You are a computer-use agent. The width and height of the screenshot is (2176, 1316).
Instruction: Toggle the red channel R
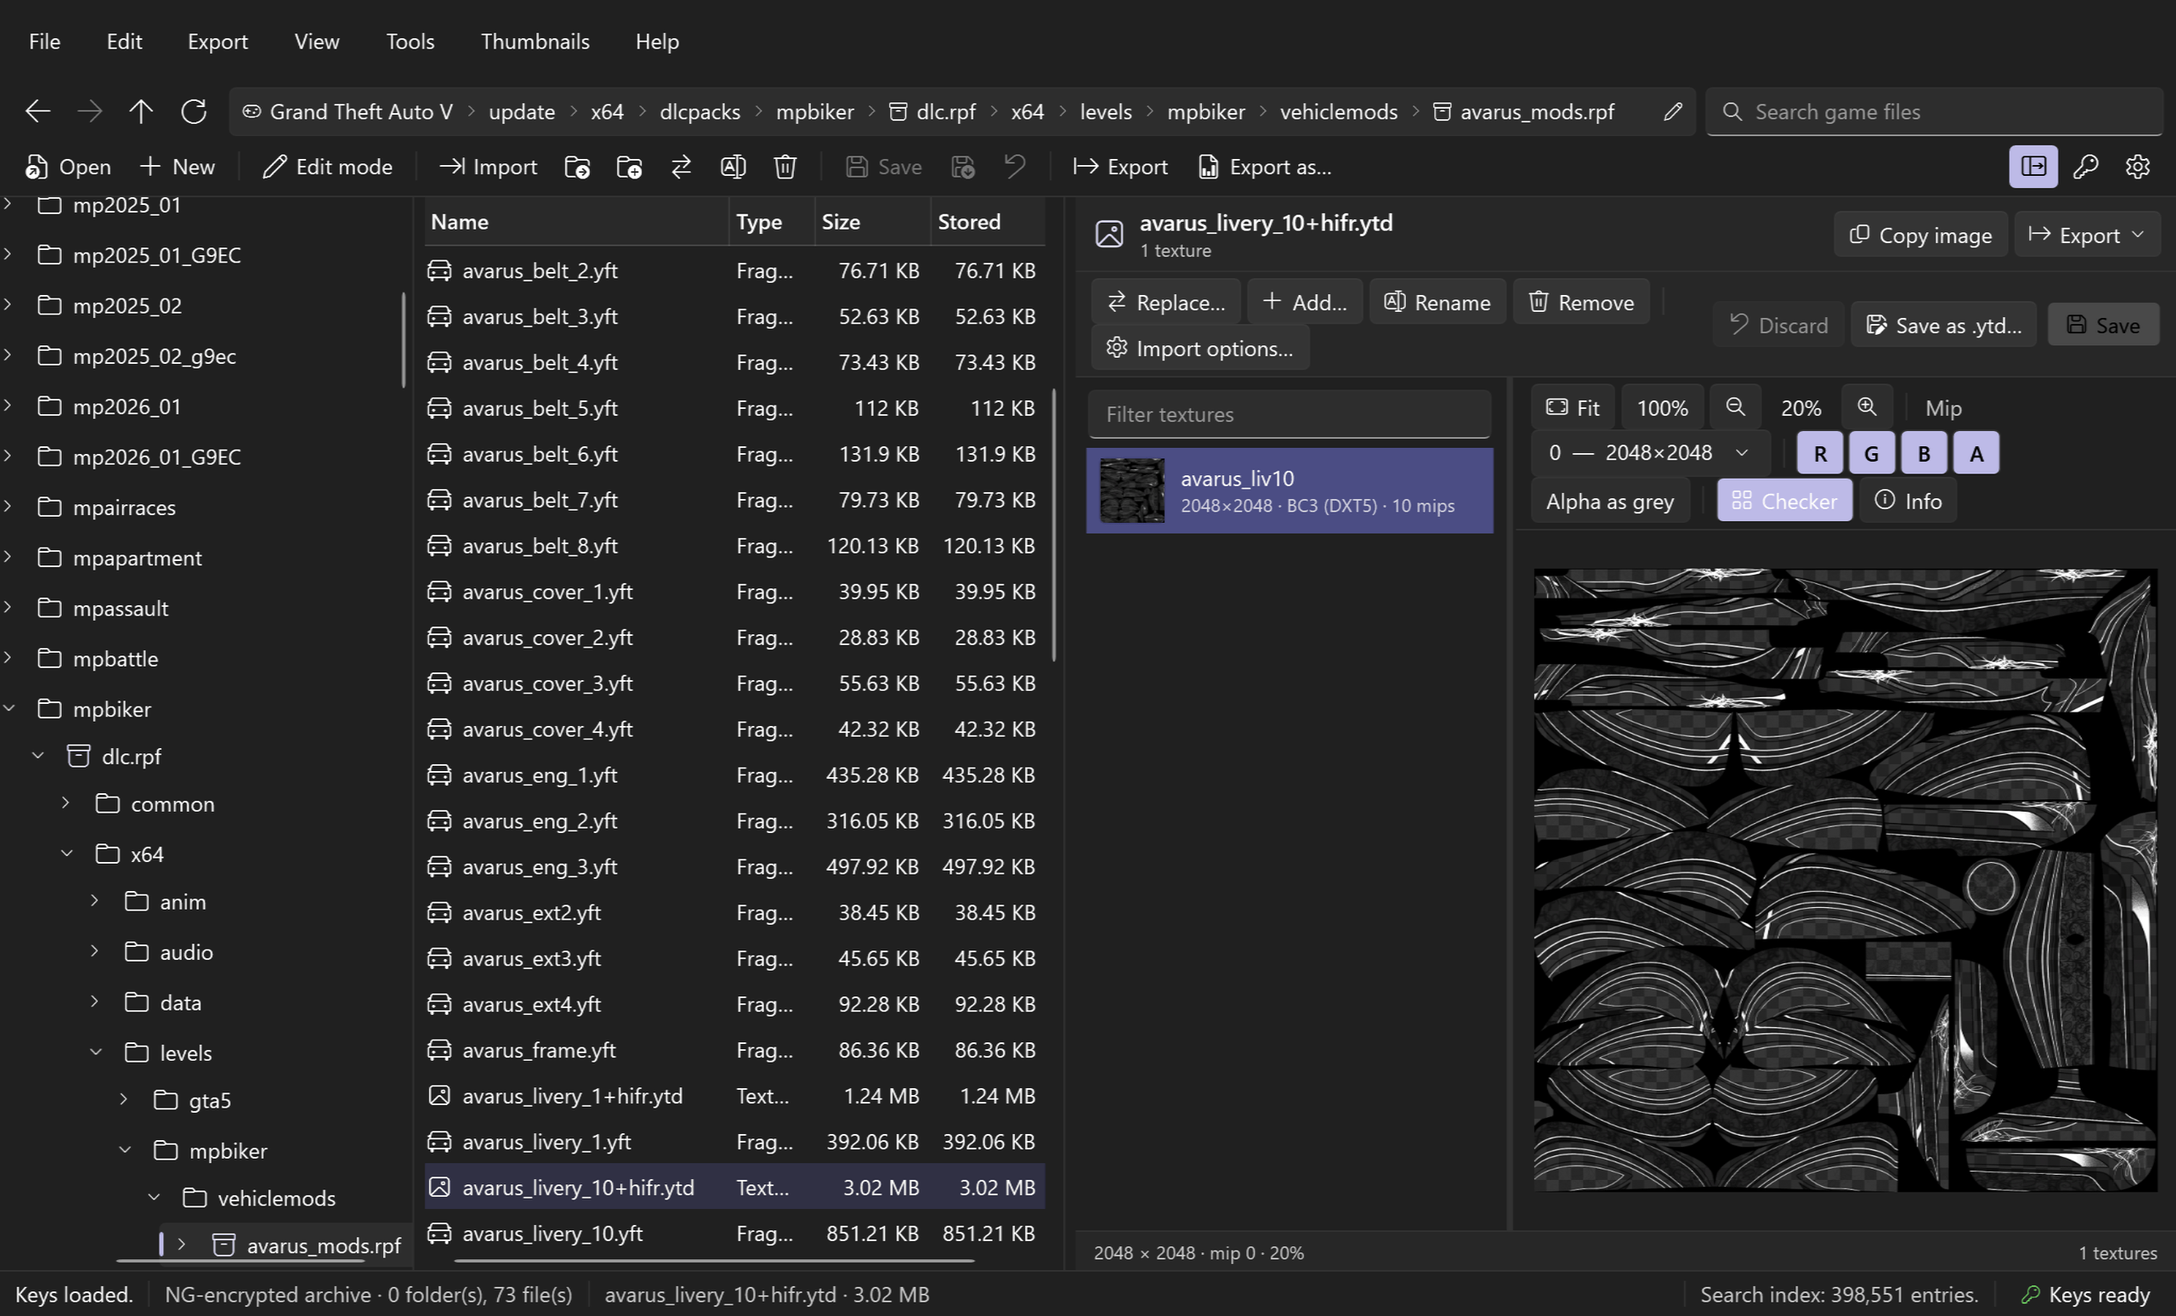tap(1820, 453)
